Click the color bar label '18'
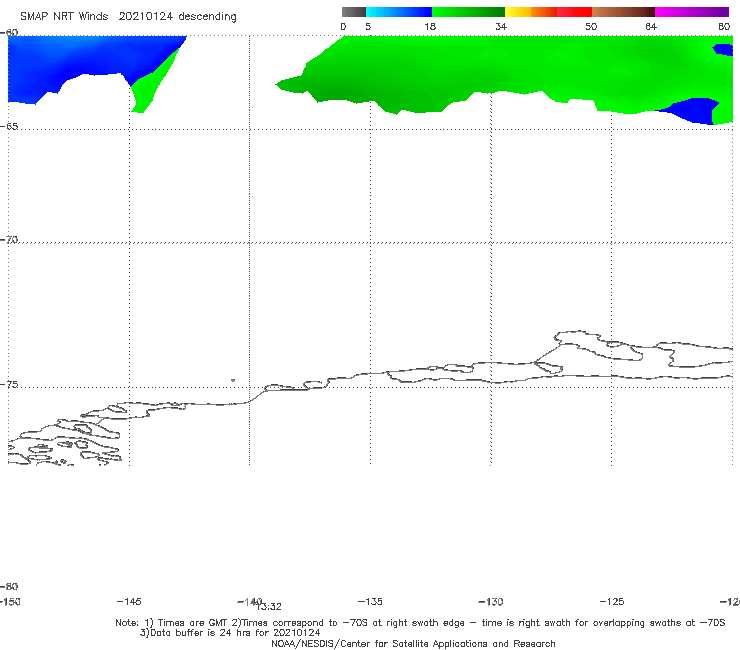The width and height of the screenshot is (740, 650). (x=430, y=27)
